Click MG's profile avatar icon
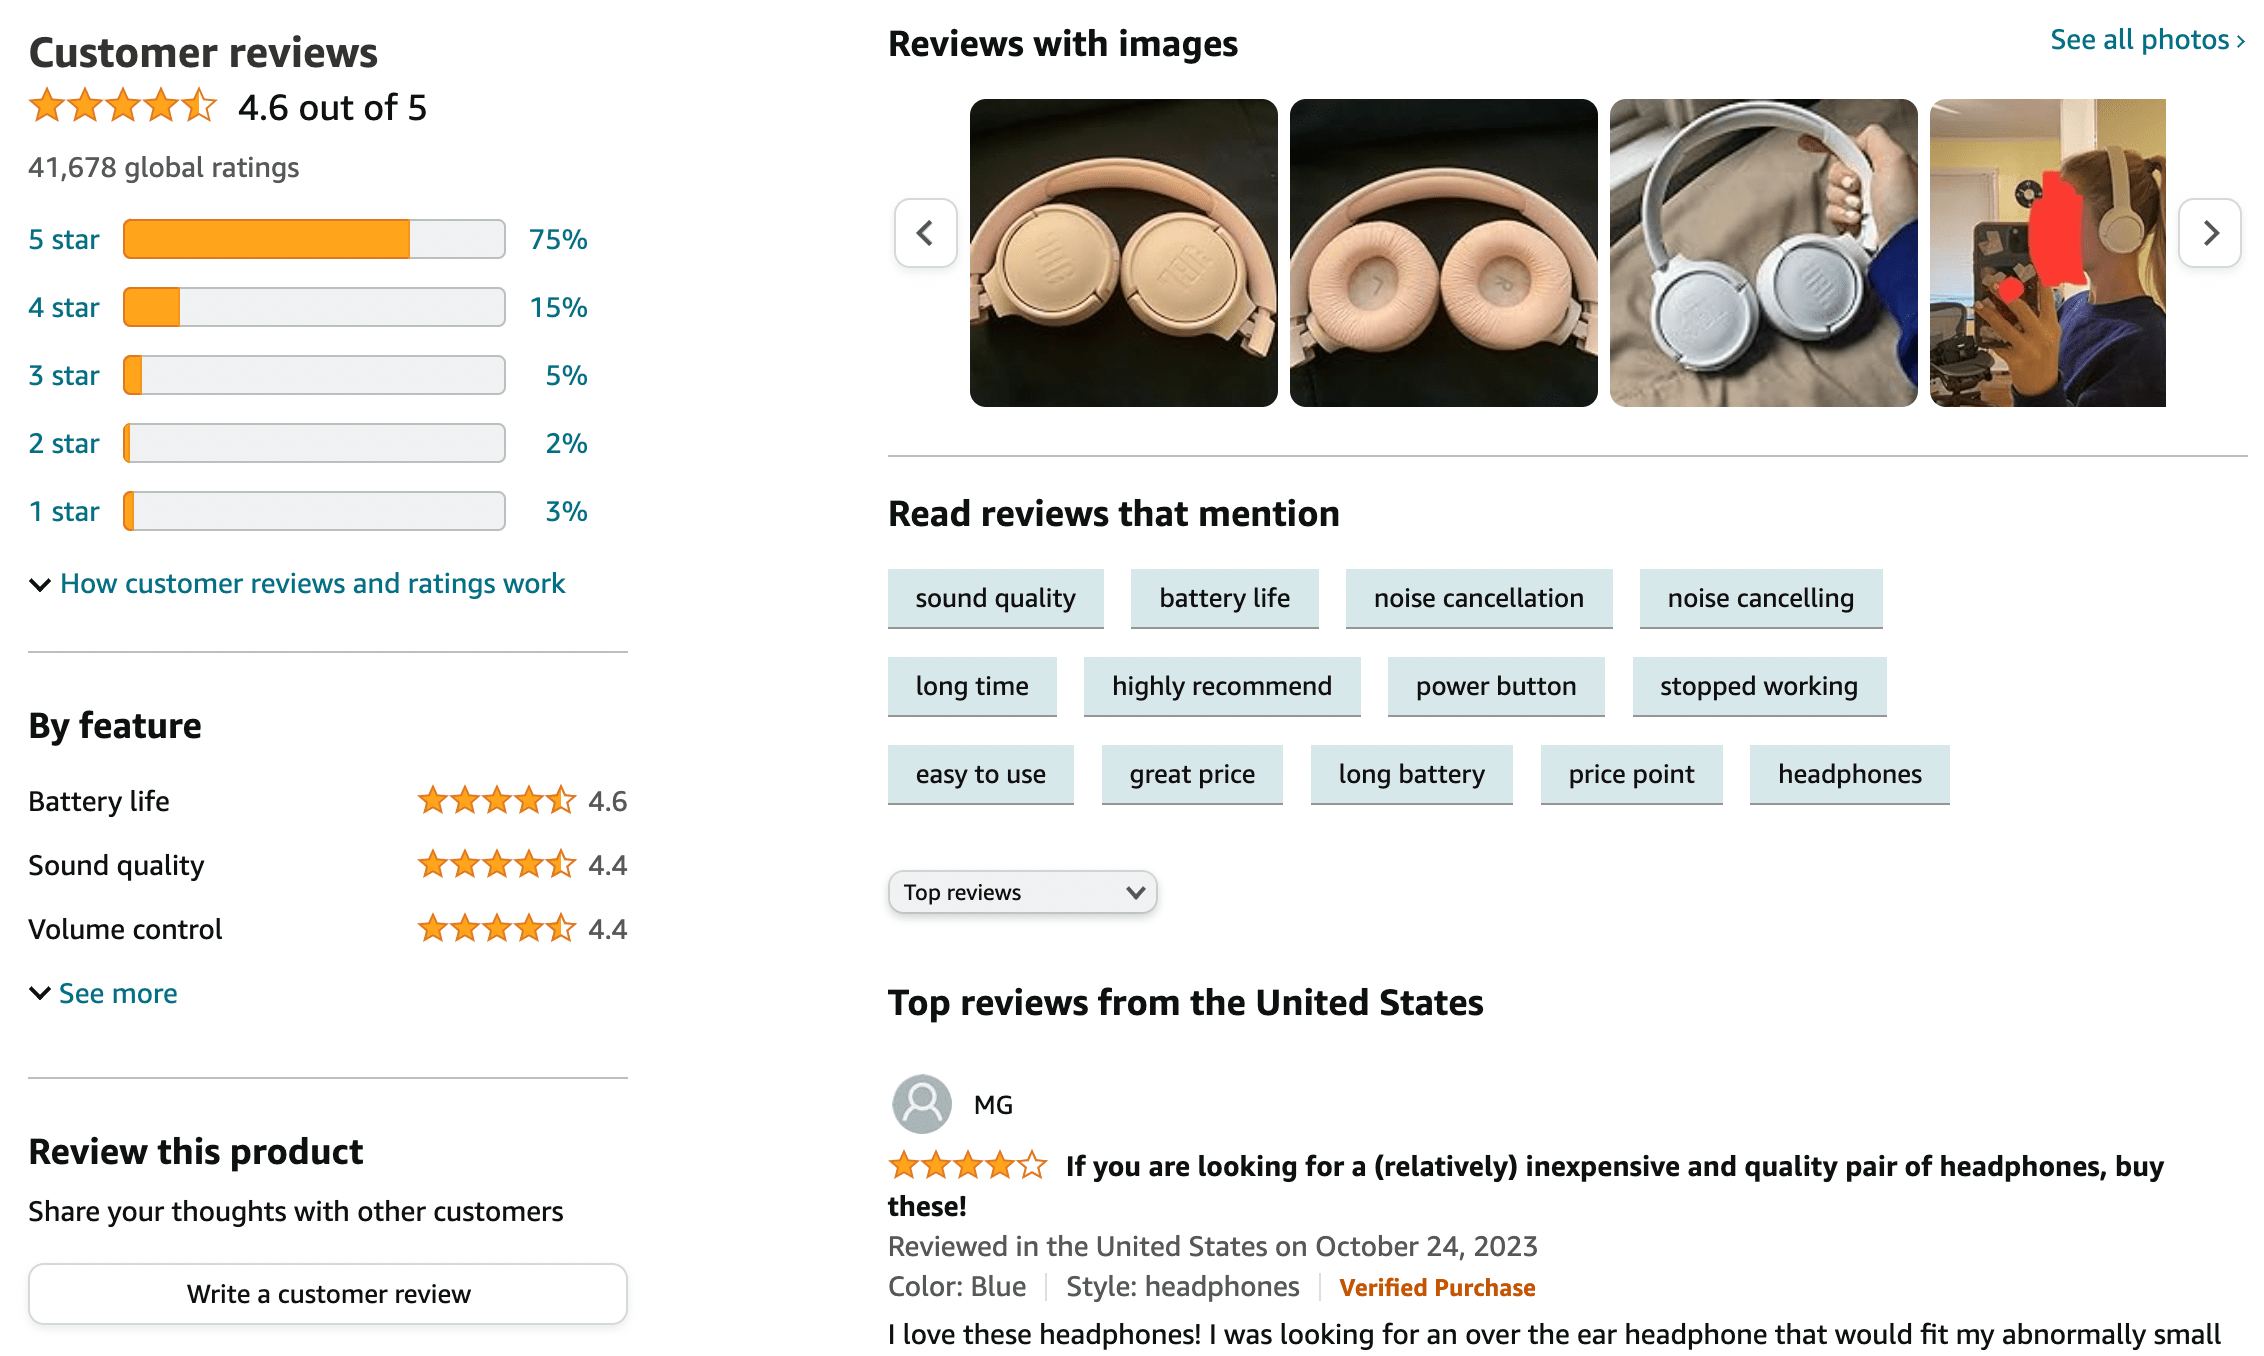Viewport: 2264px width, 1356px height. 920,1104
